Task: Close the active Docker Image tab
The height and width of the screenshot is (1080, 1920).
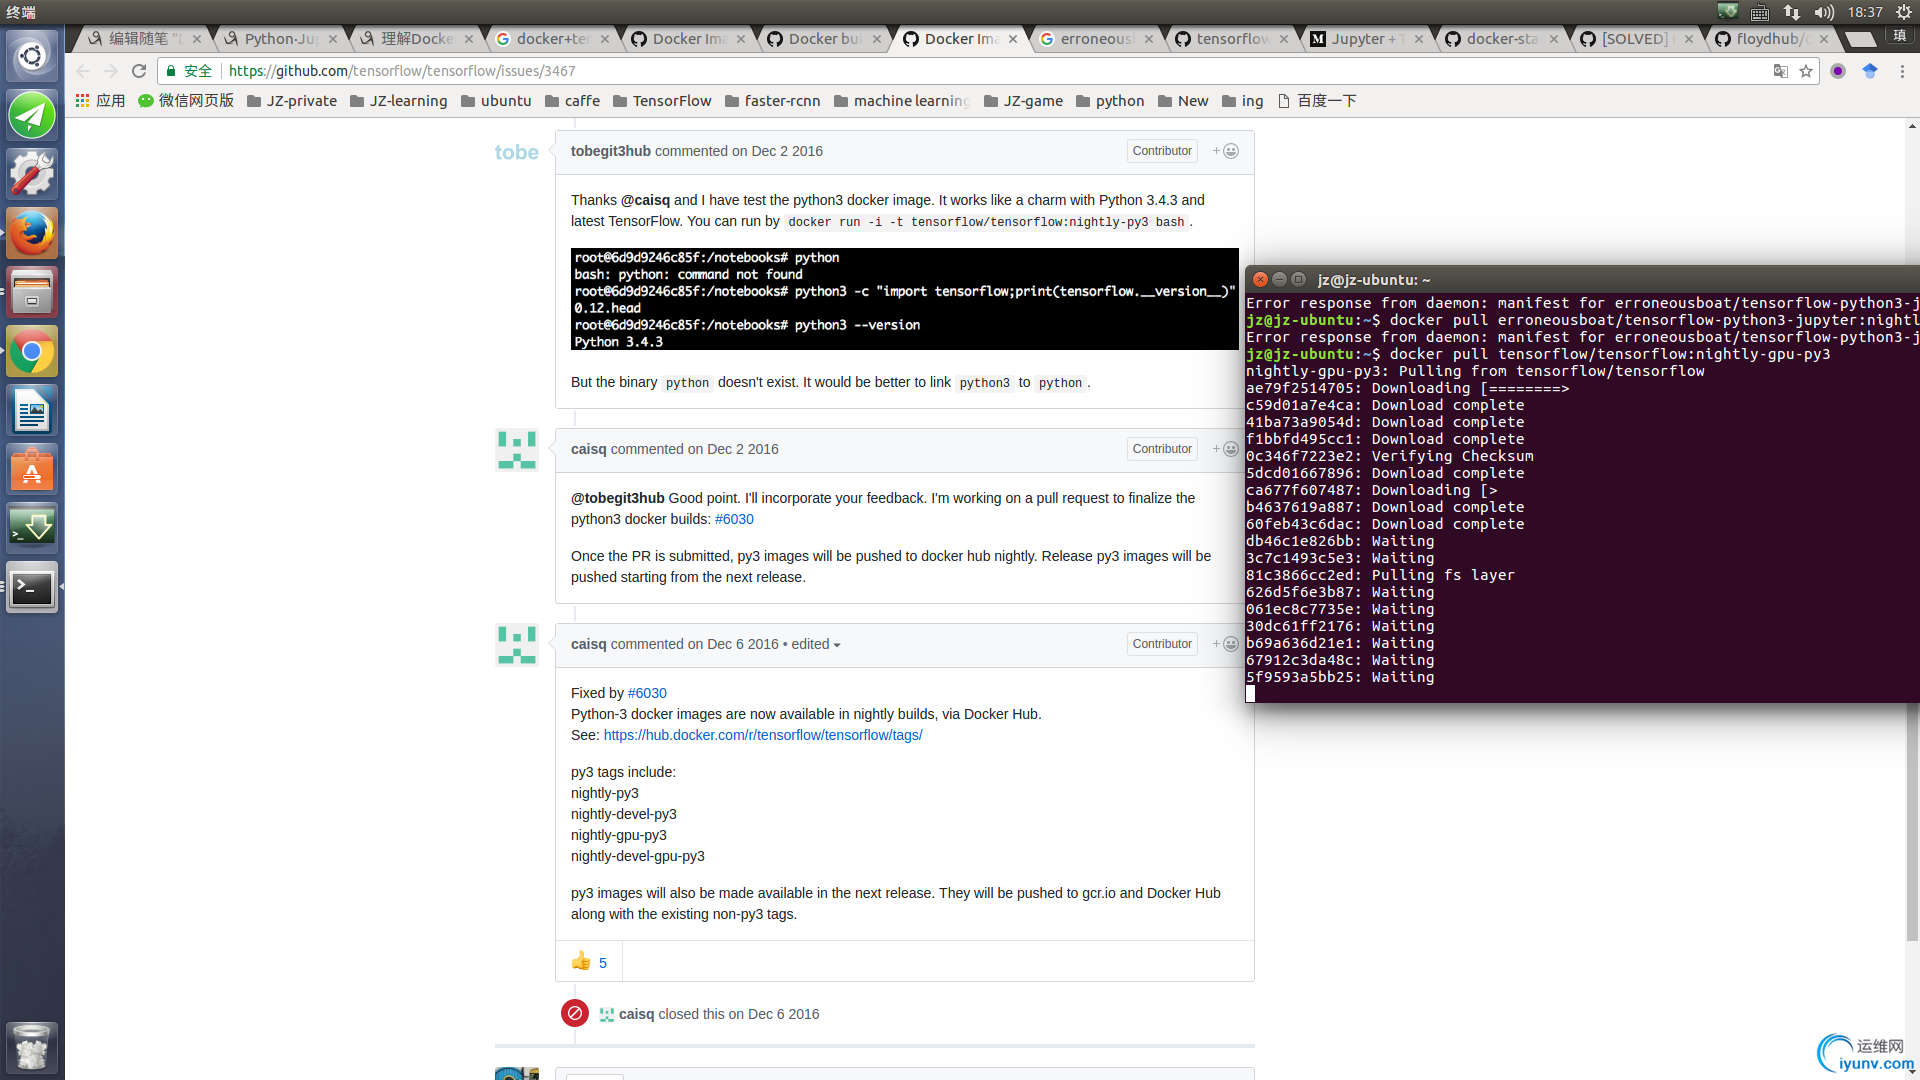Action: point(1013,39)
